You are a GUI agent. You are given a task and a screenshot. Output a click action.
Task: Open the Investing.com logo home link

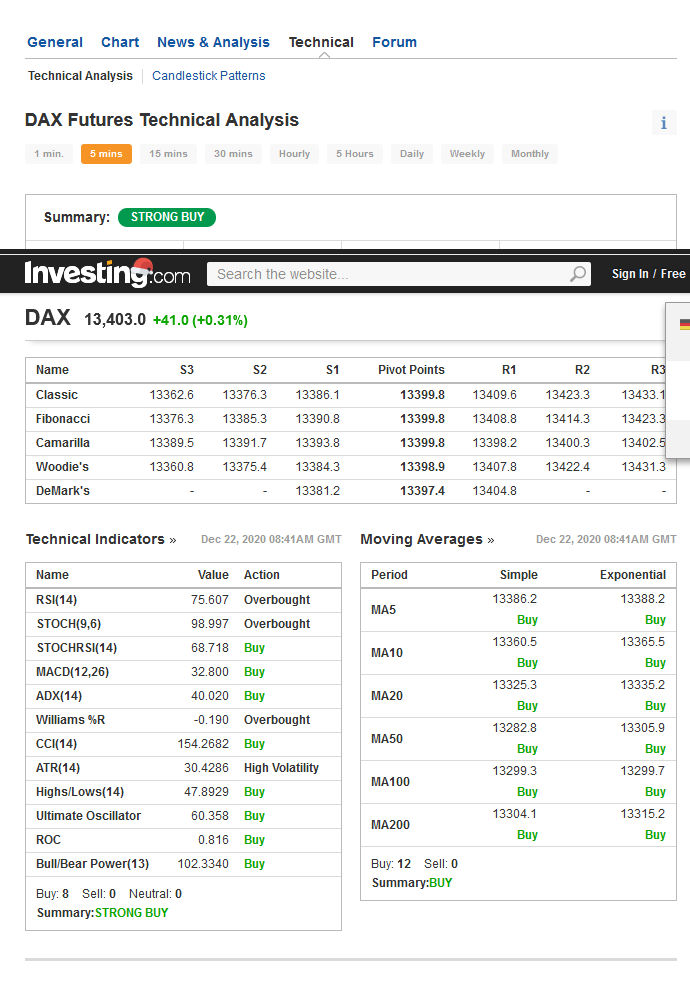107,273
